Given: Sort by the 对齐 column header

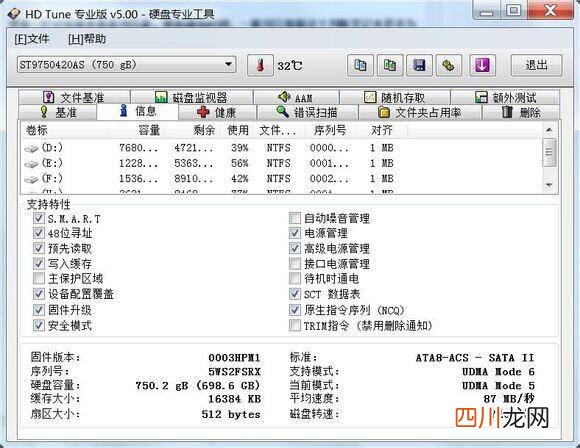Looking at the screenshot, I should (x=382, y=130).
